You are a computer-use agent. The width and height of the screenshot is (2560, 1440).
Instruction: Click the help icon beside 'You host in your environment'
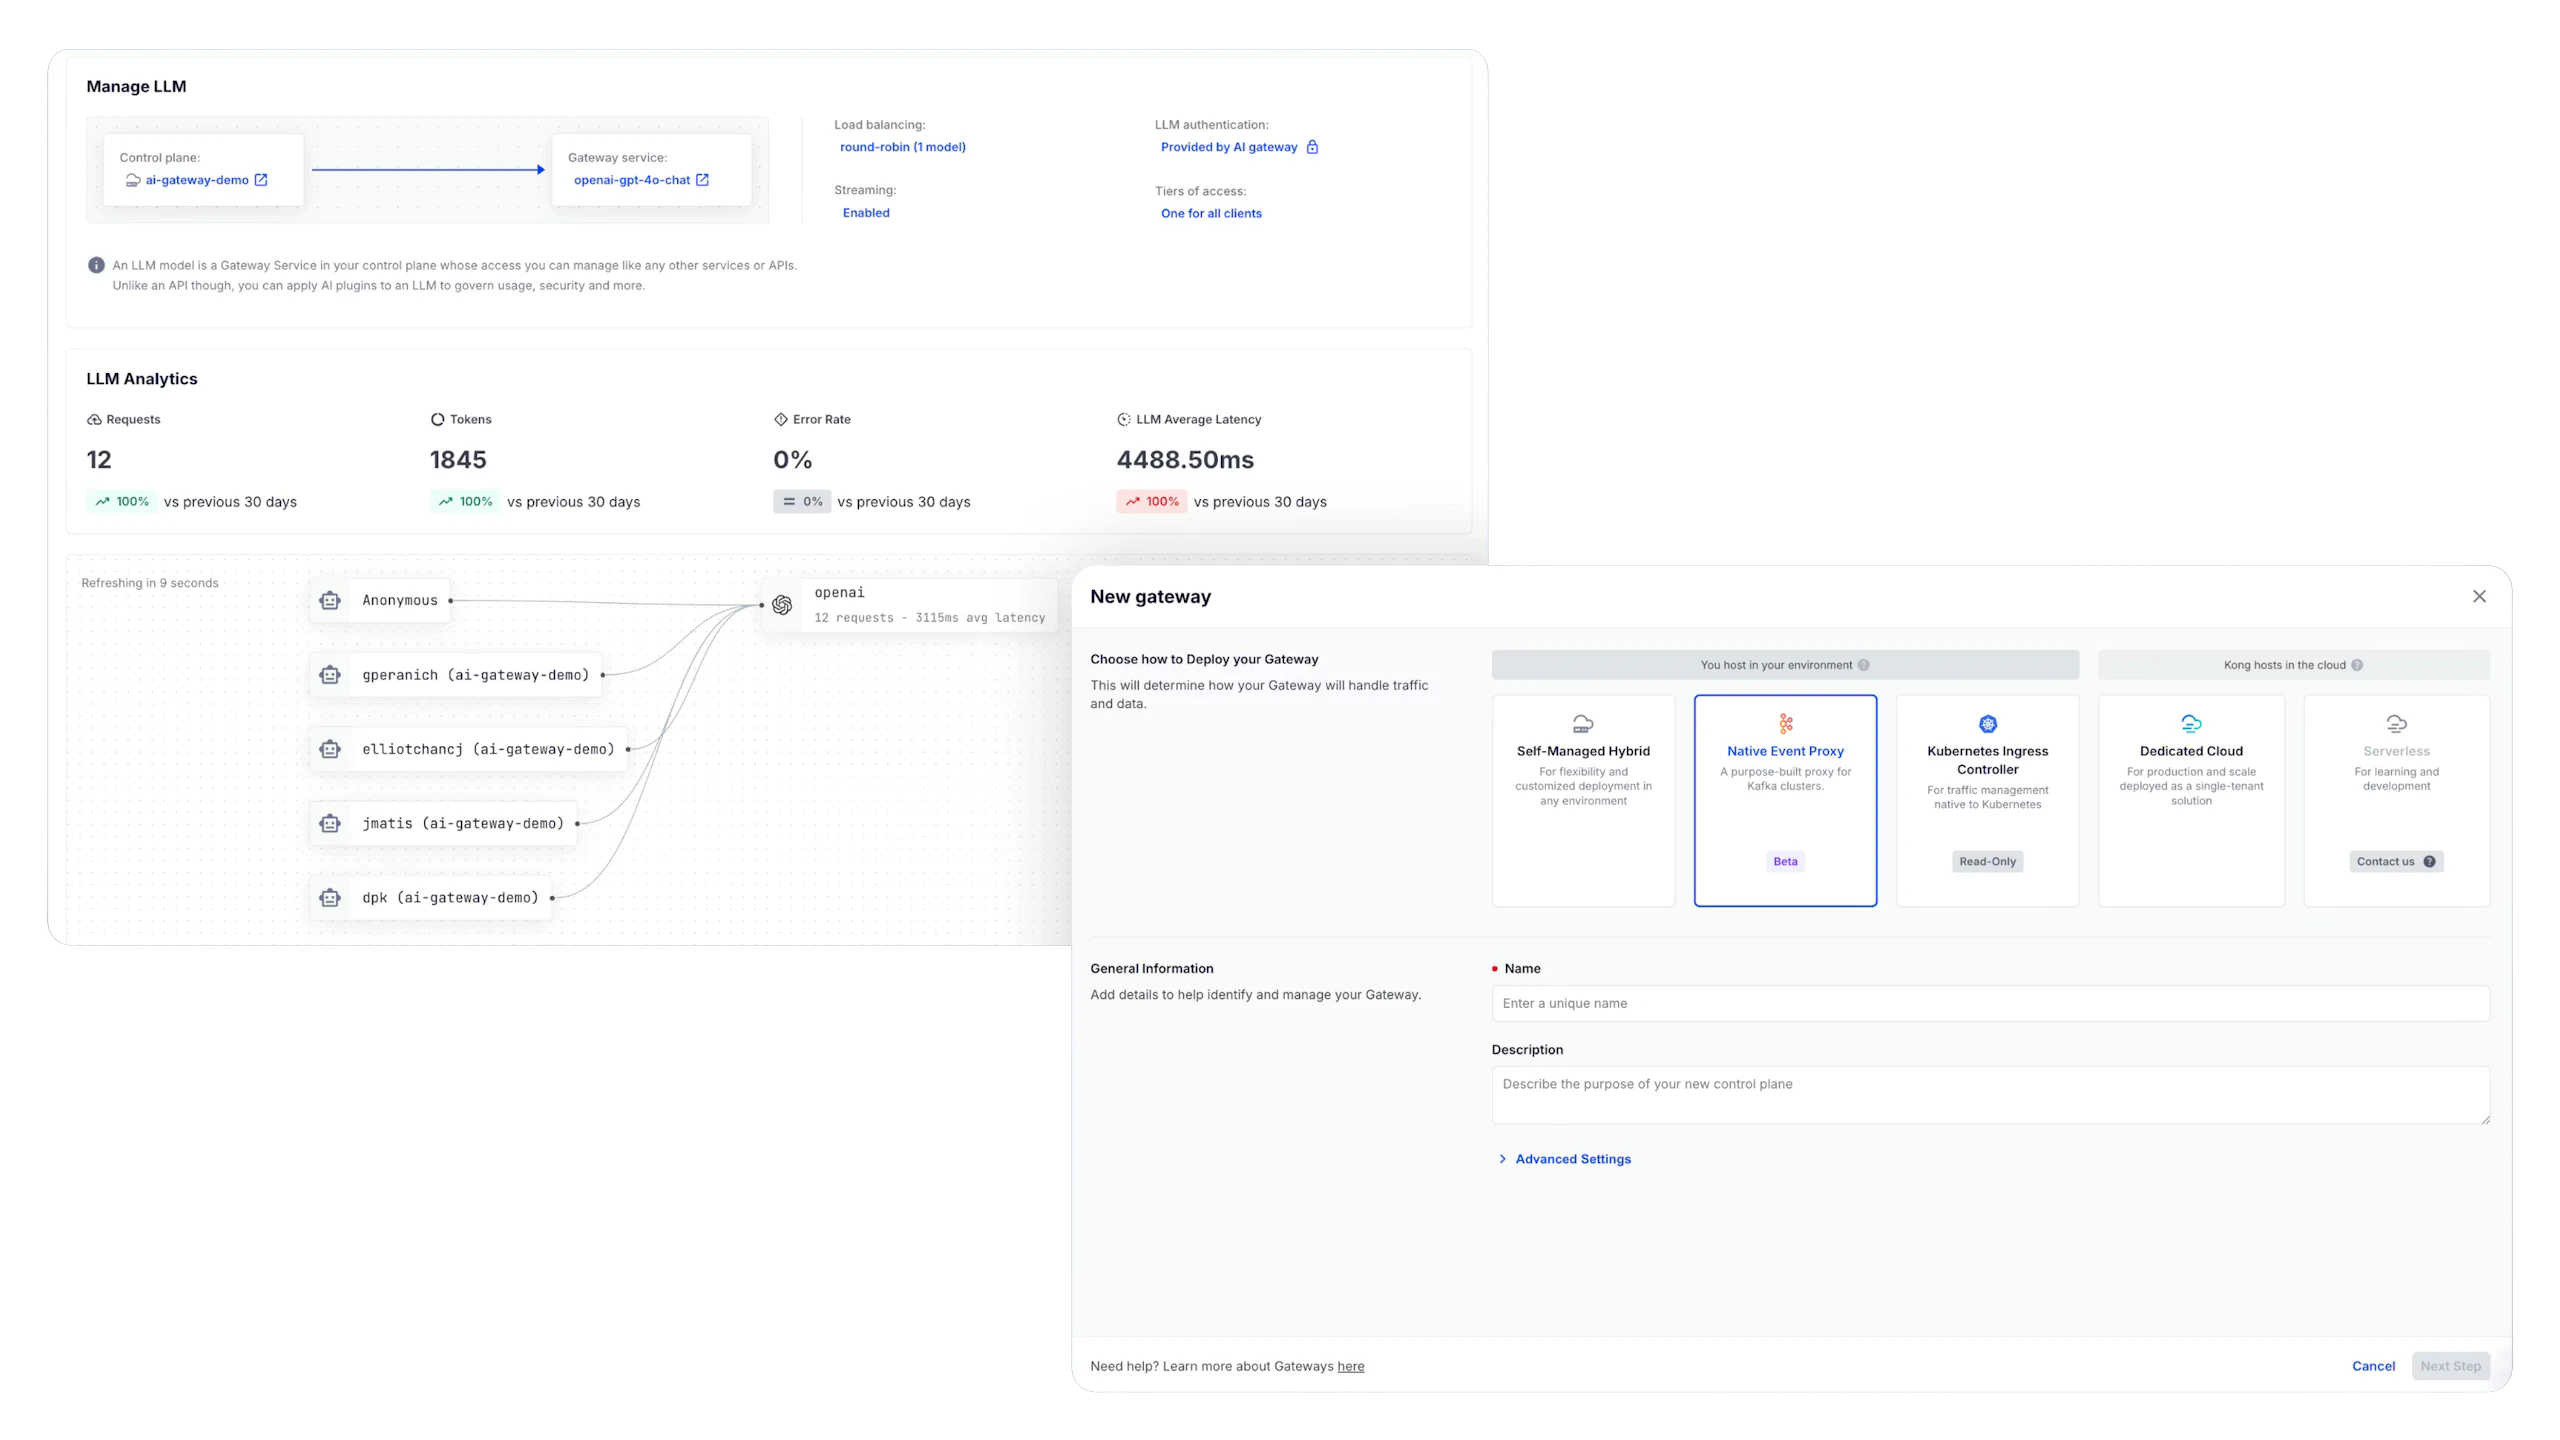coord(1863,665)
